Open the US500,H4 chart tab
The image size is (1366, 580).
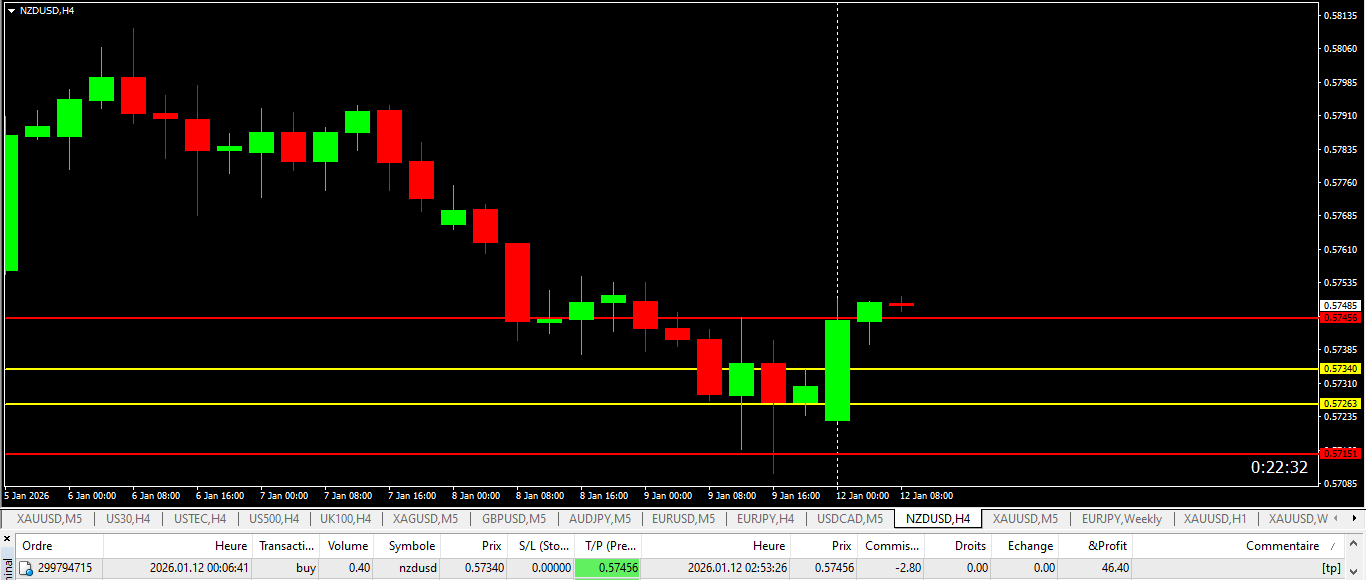click(x=274, y=519)
